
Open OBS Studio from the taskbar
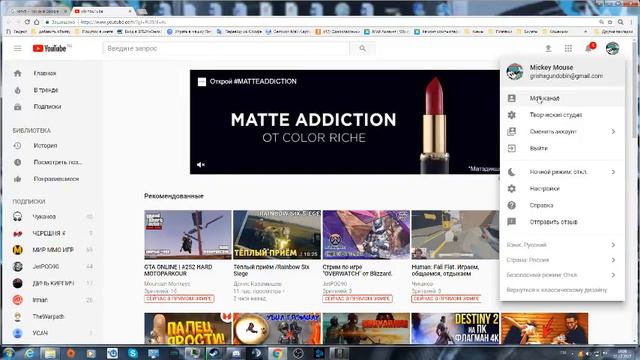(x=298, y=353)
